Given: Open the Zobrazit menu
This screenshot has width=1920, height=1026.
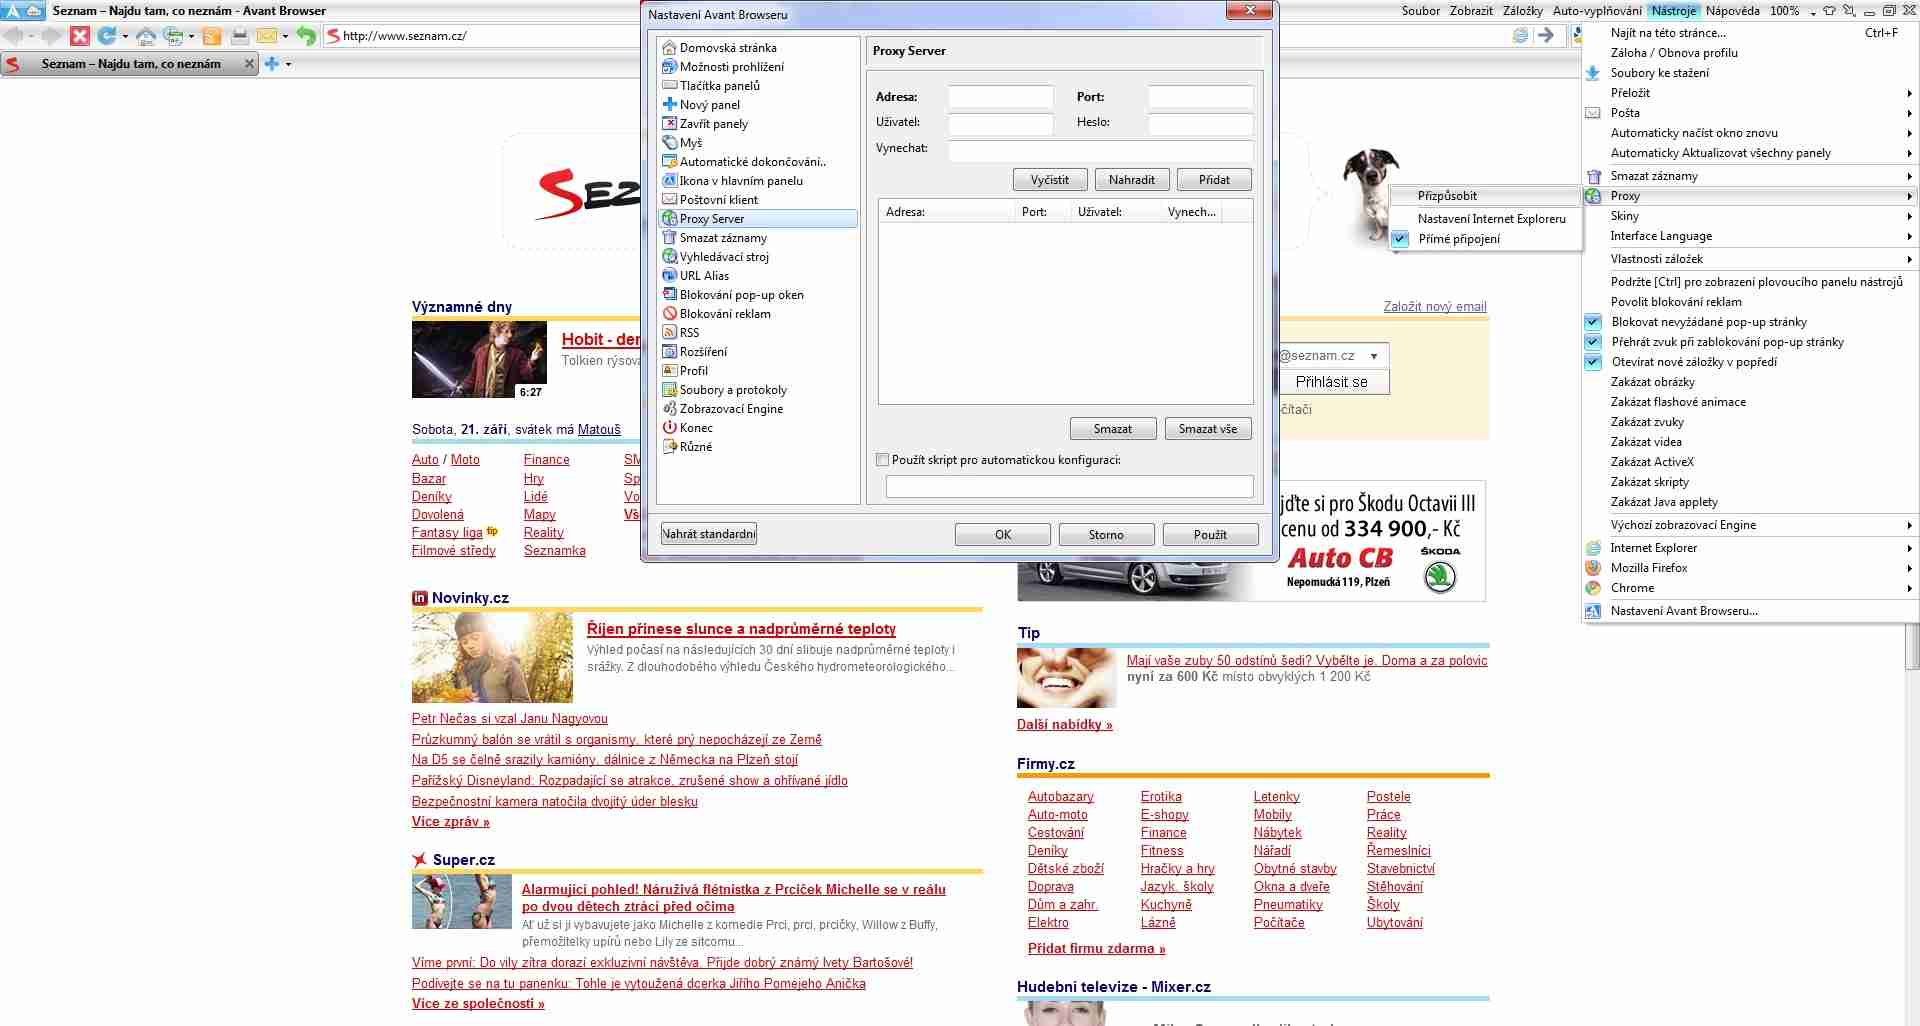Looking at the screenshot, I should pyautogui.click(x=1471, y=11).
